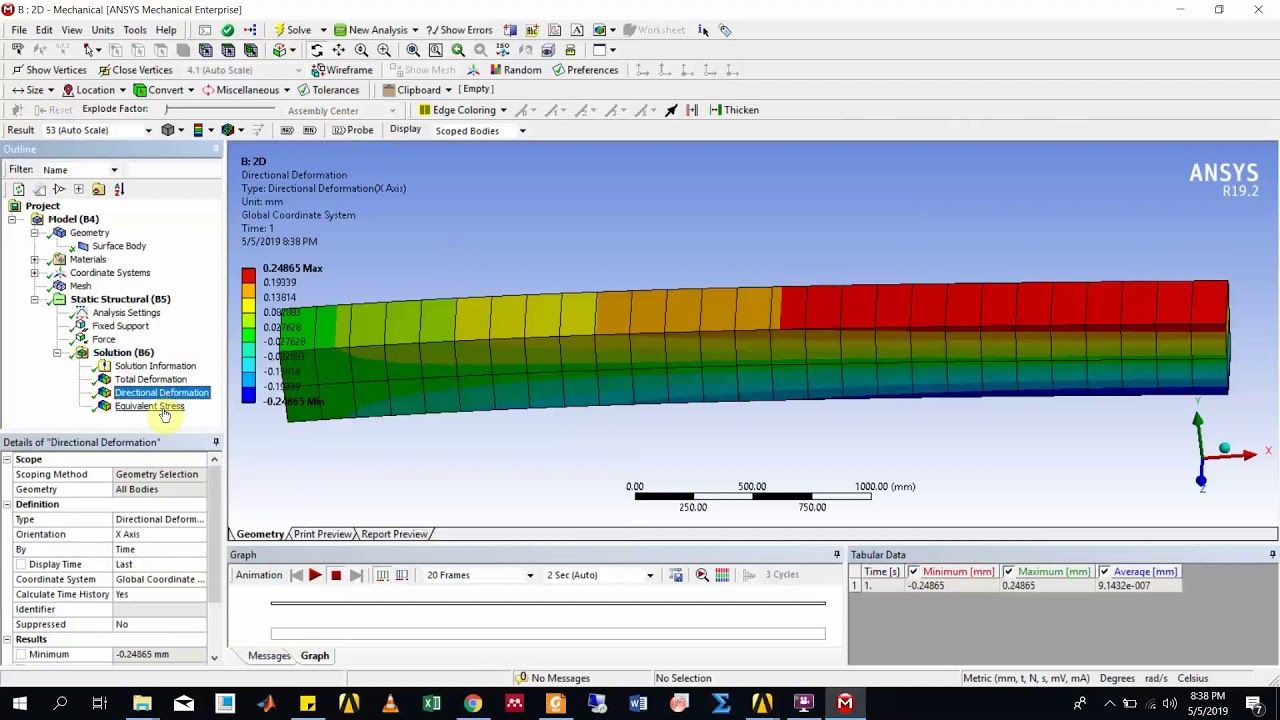Enable Wireframe display

(x=342, y=70)
